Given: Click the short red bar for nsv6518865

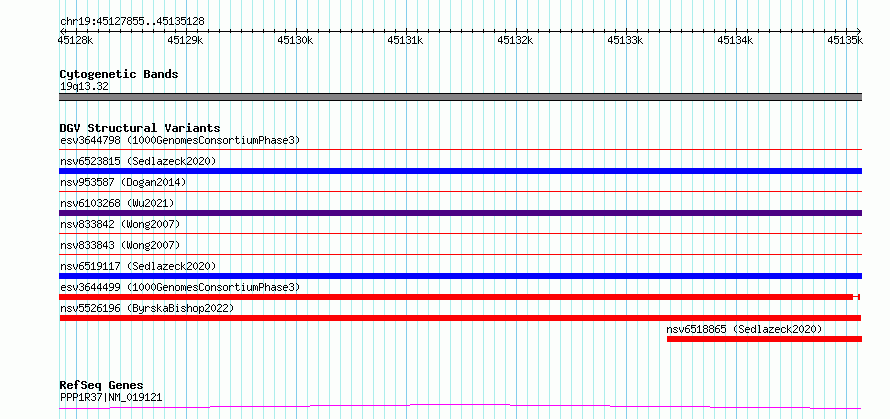Looking at the screenshot, I should click(x=765, y=339).
